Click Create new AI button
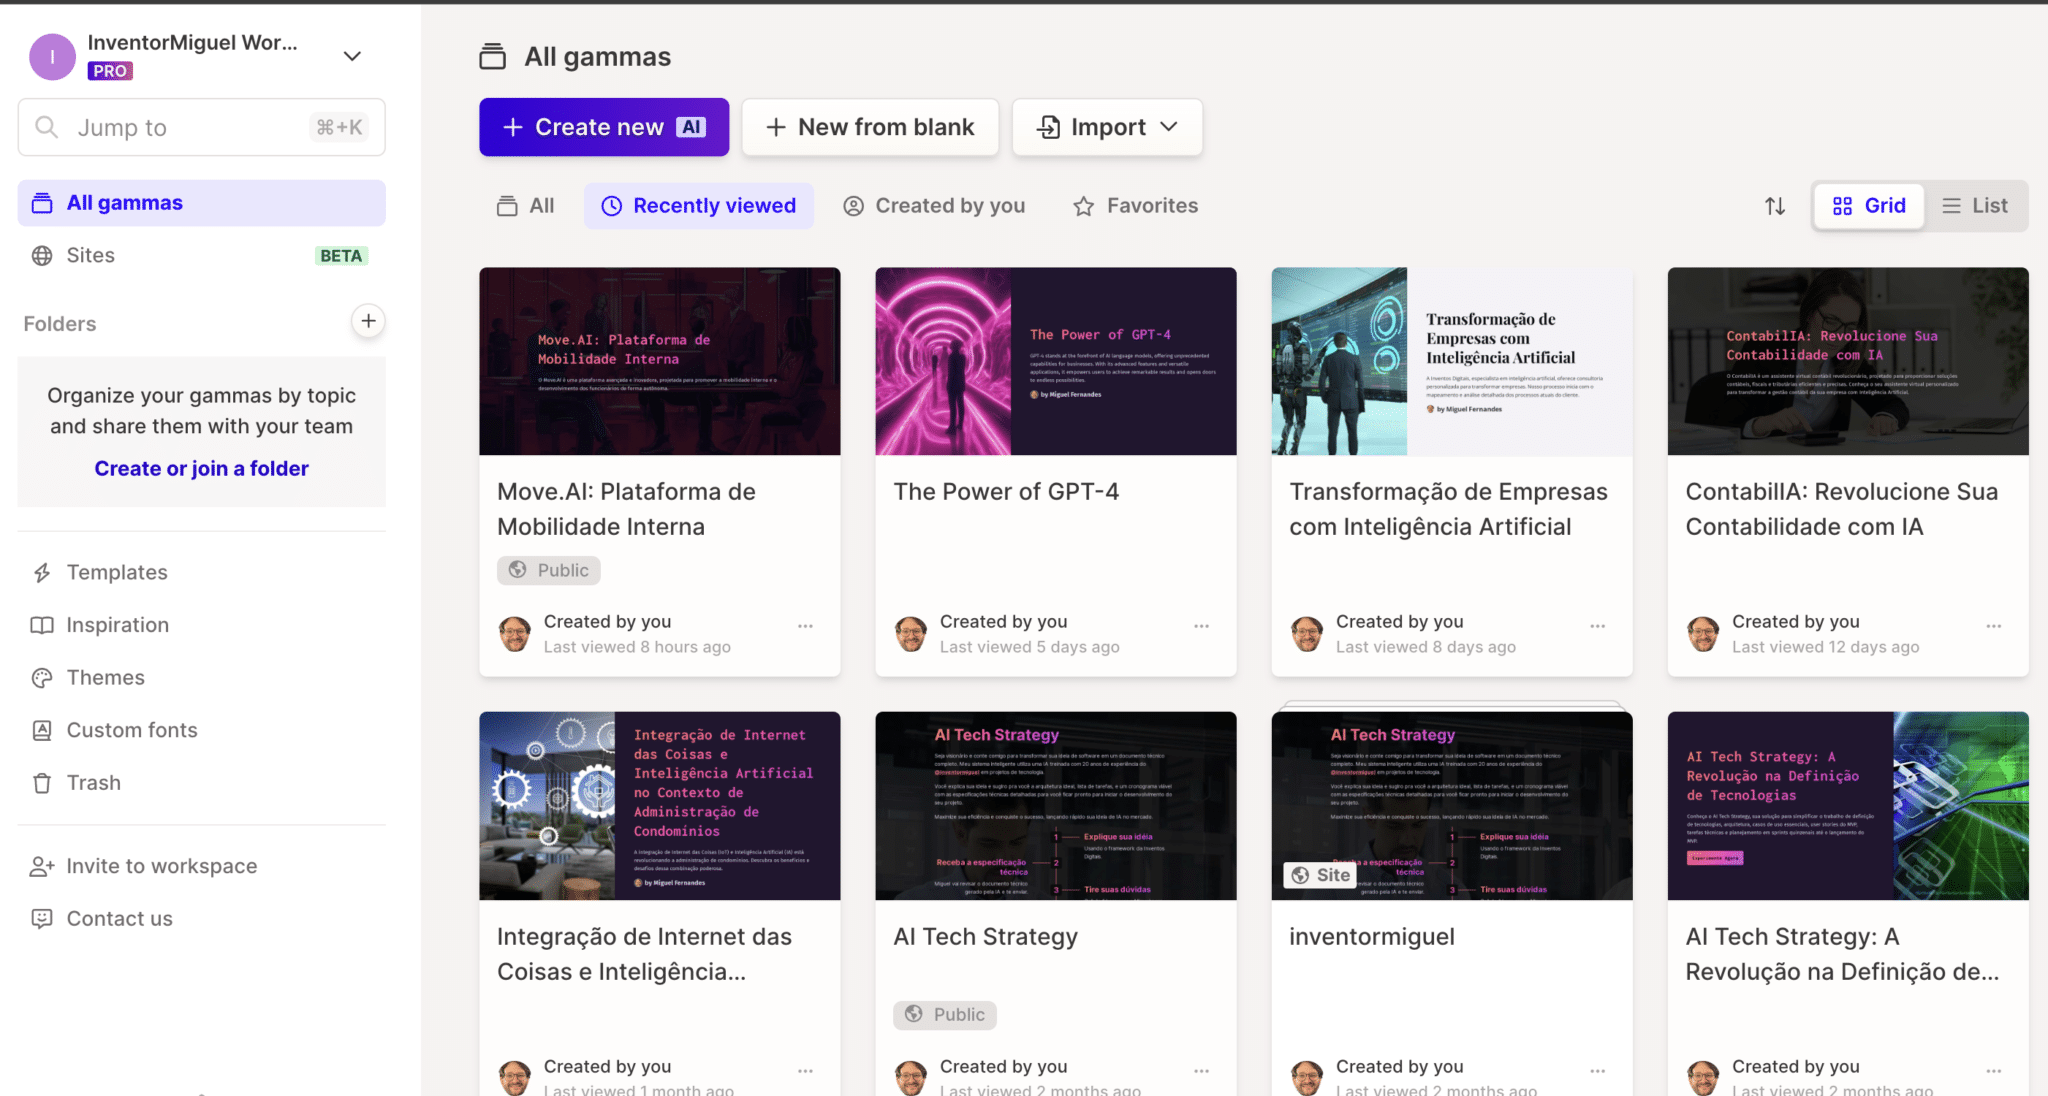The image size is (2048, 1096). click(x=604, y=127)
